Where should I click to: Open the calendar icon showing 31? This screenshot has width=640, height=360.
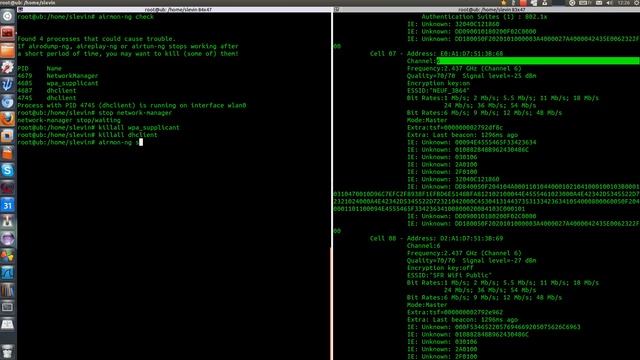coord(7,204)
